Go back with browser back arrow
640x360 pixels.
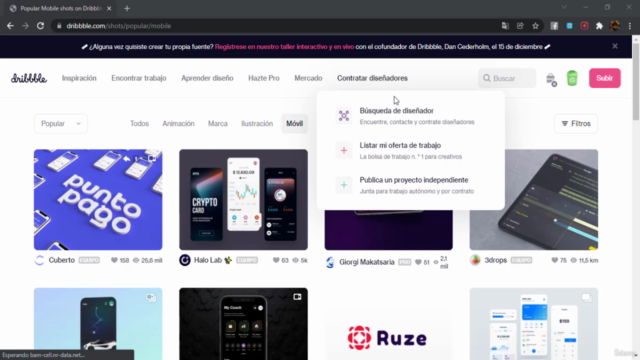(x=10, y=26)
